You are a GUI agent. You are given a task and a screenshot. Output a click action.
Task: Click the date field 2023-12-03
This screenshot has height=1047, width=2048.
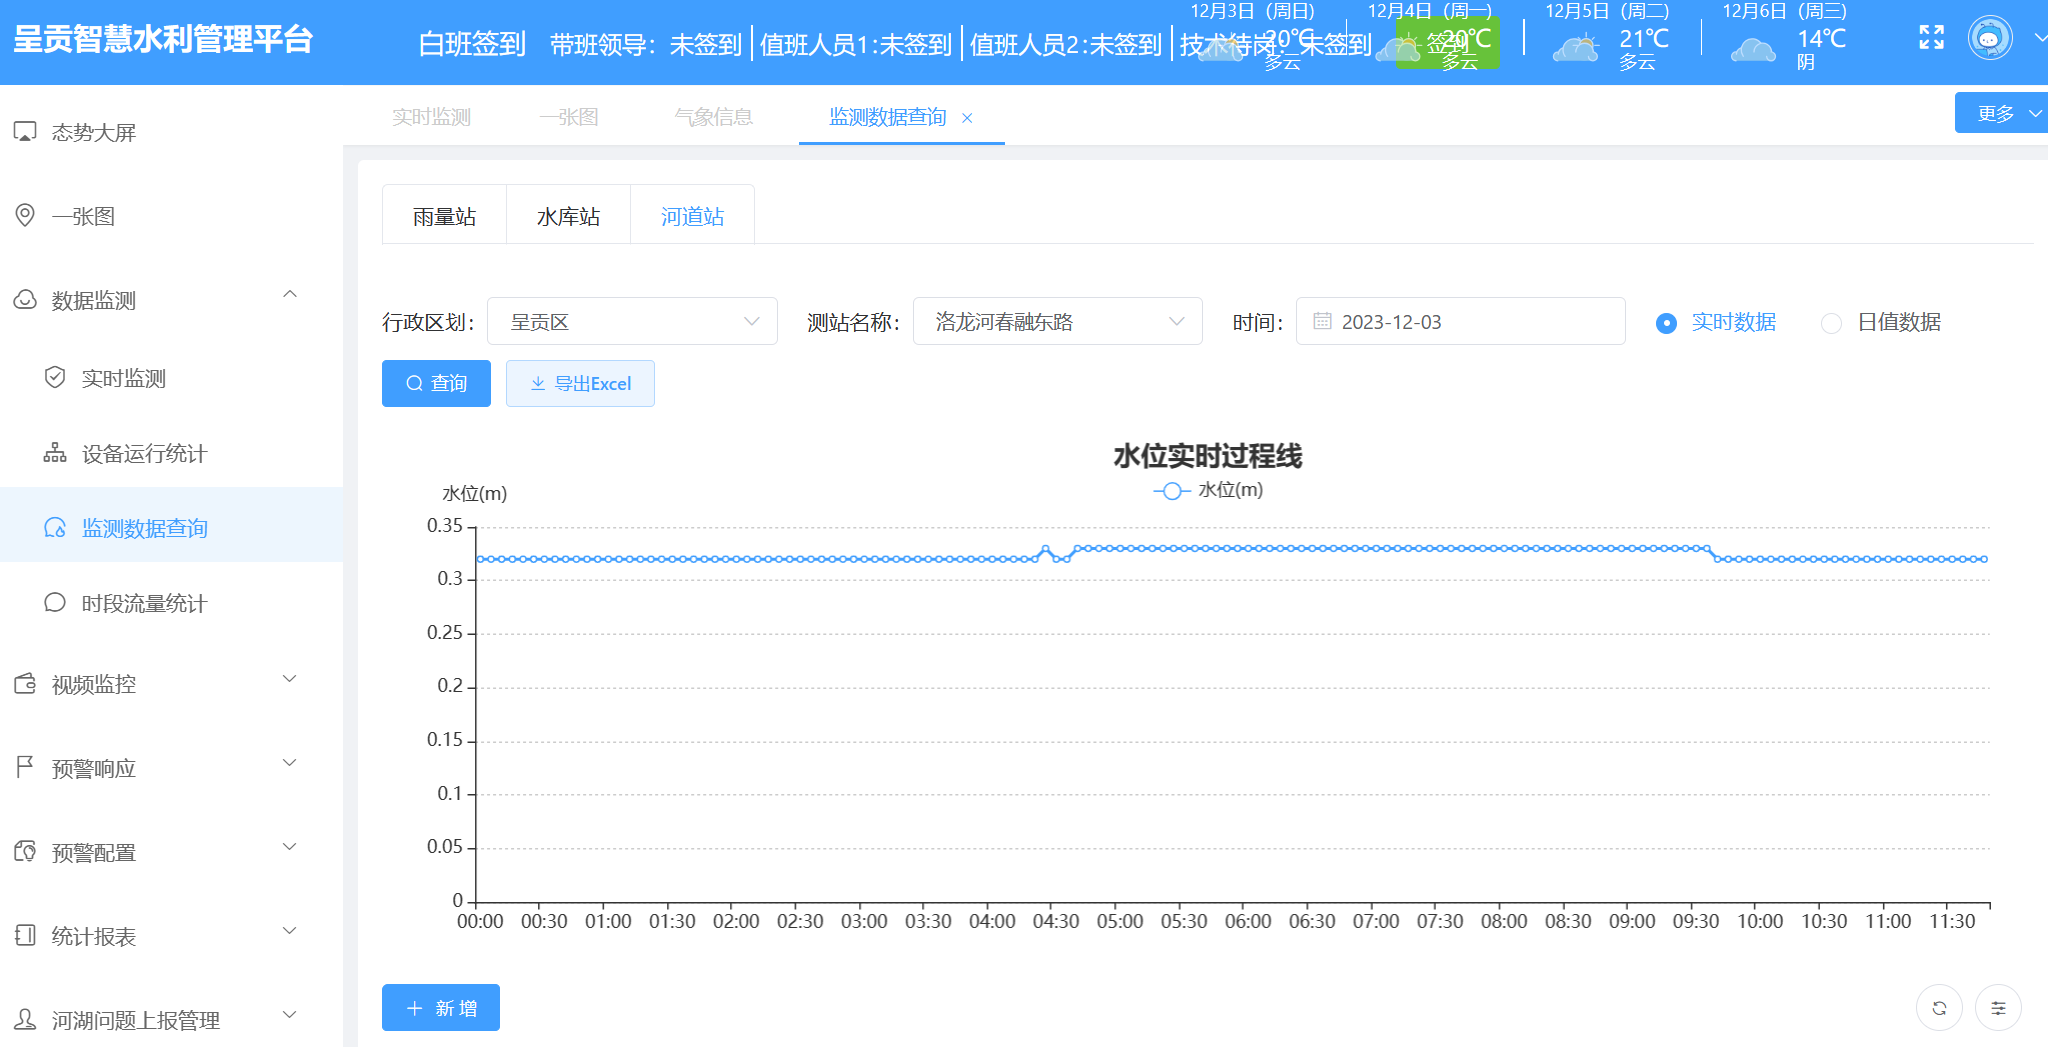[1460, 321]
